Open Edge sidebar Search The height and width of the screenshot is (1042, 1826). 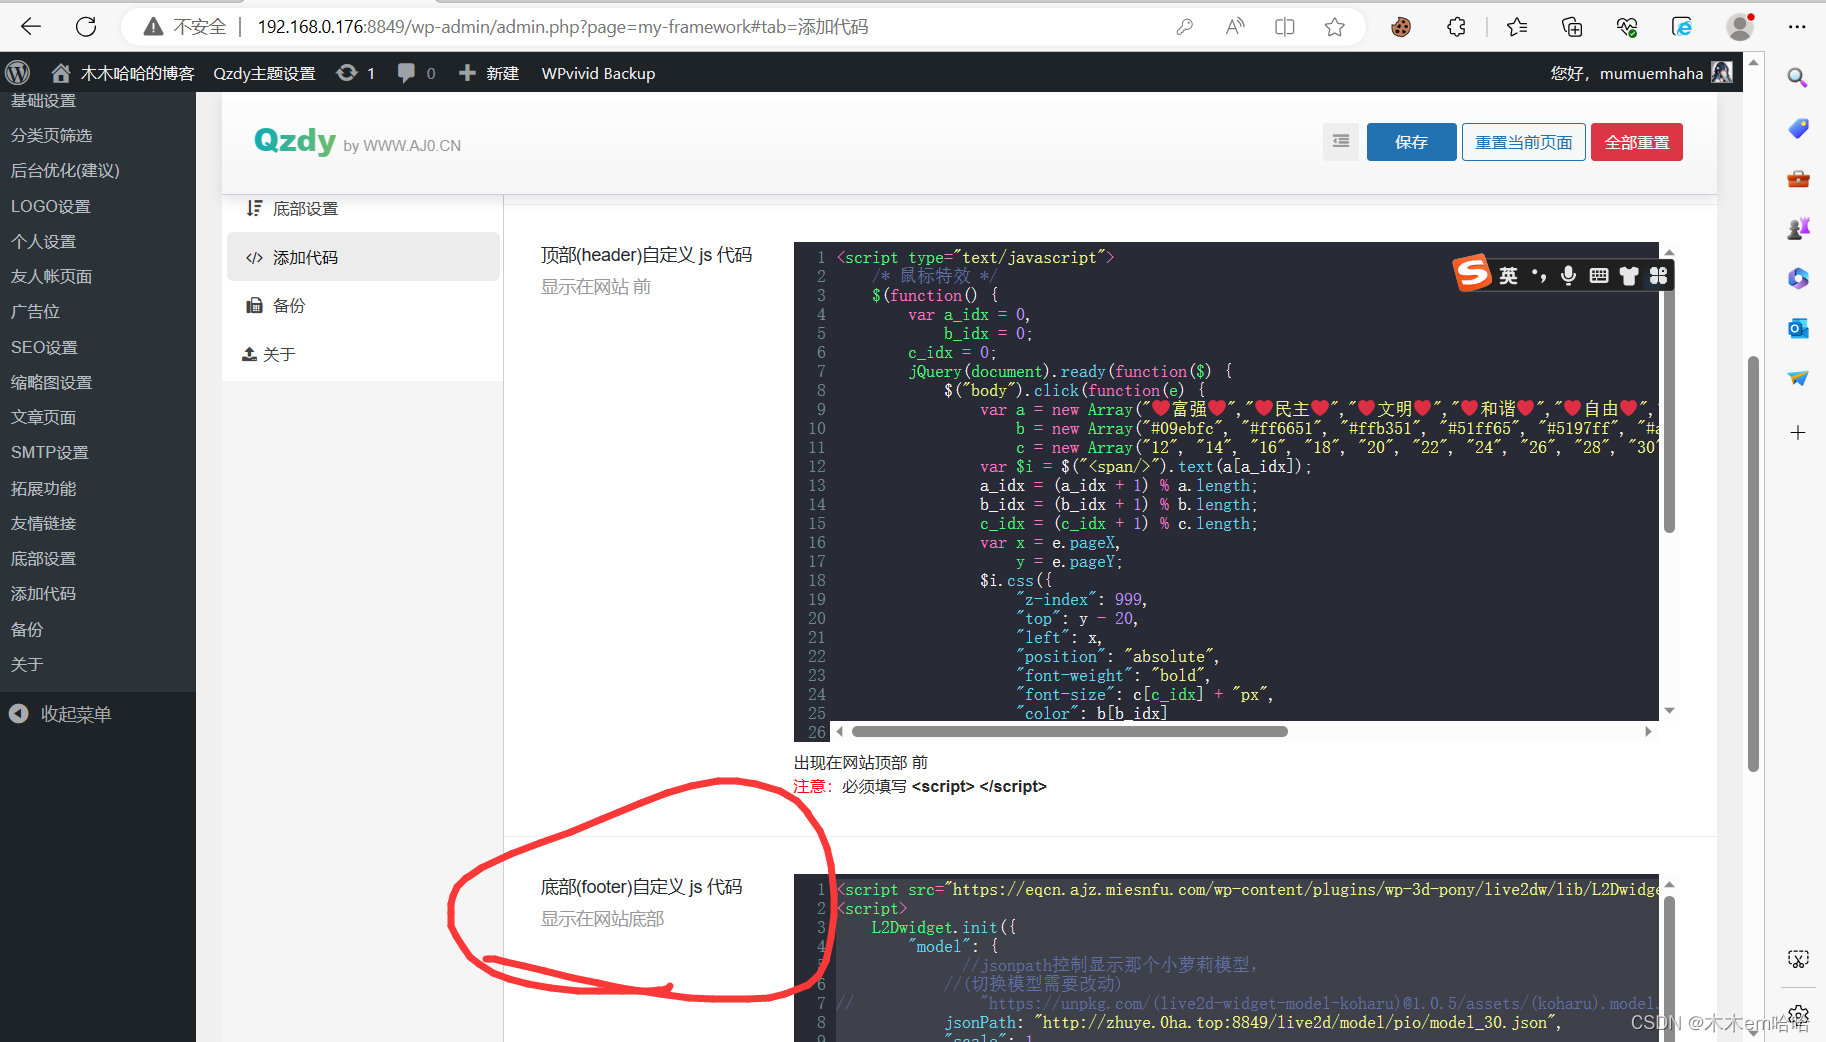pyautogui.click(x=1798, y=78)
